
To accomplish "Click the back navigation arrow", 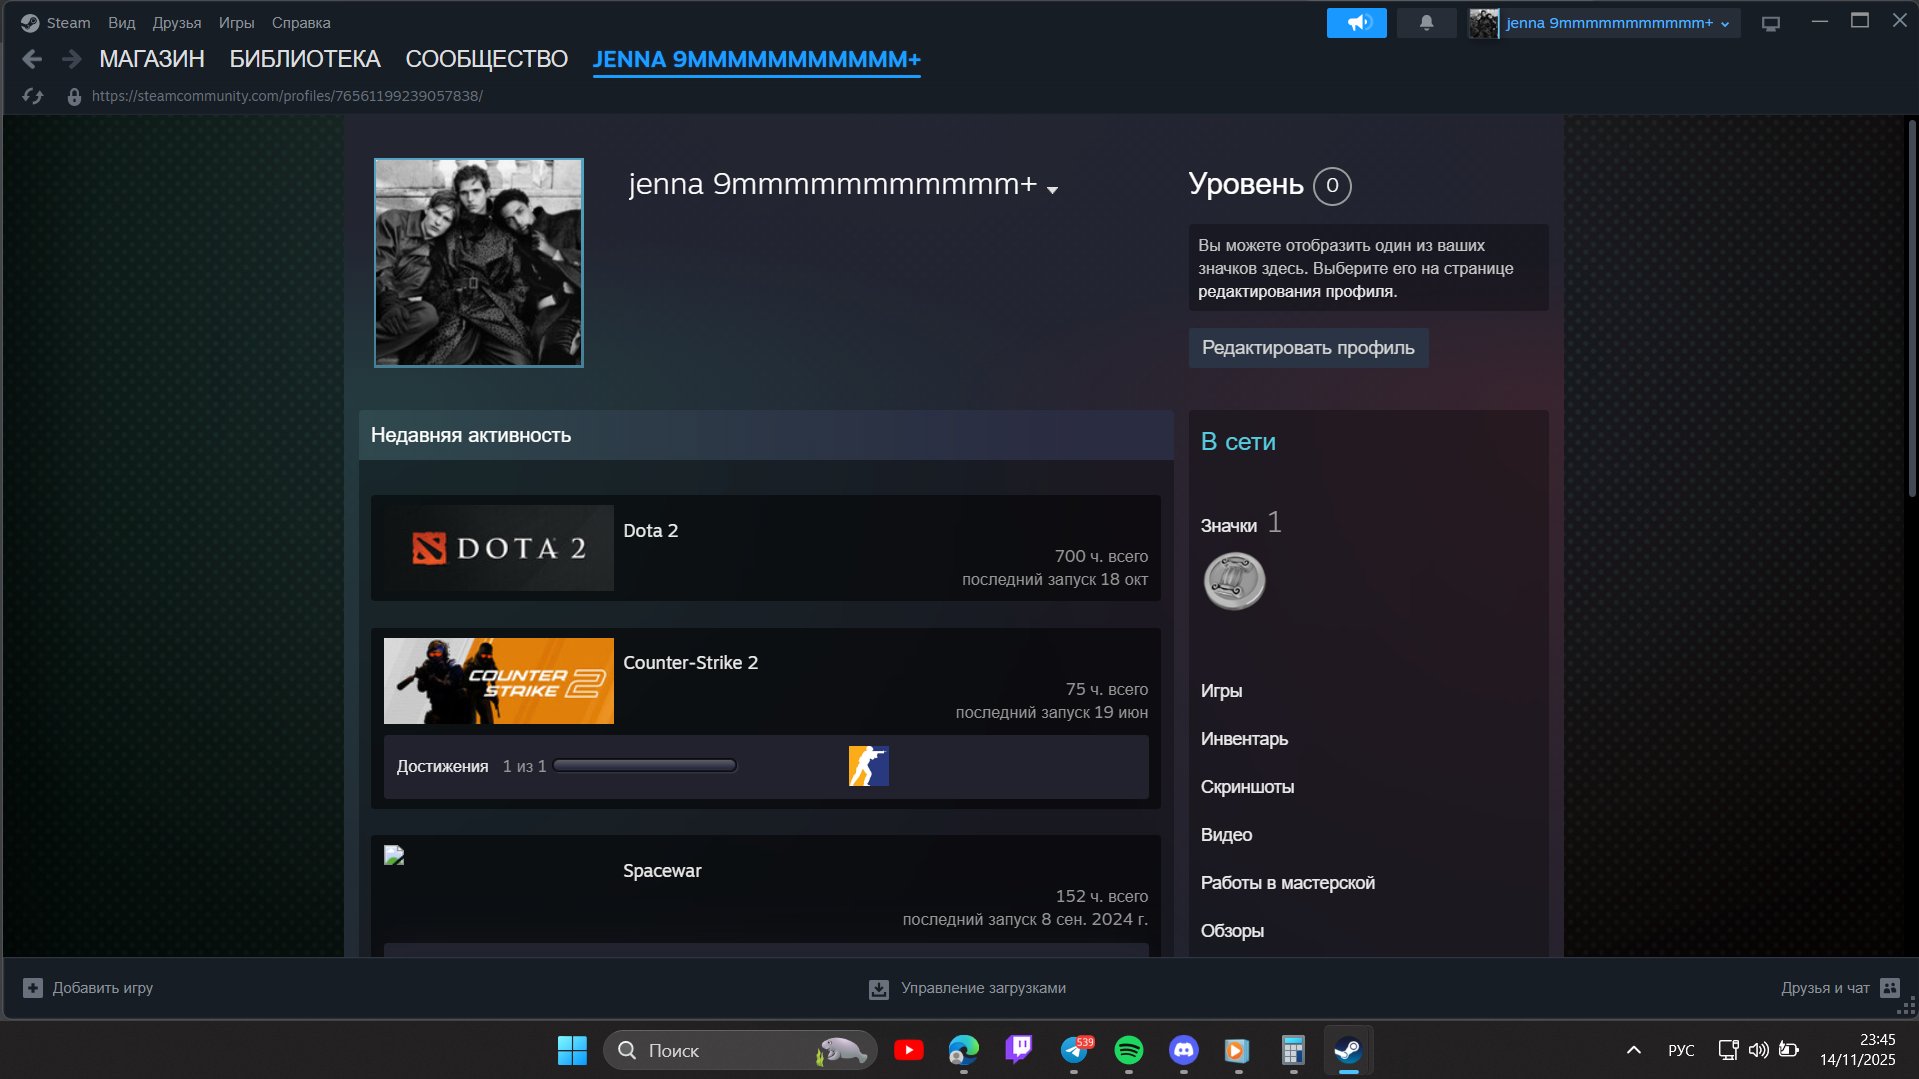I will tap(33, 59).
